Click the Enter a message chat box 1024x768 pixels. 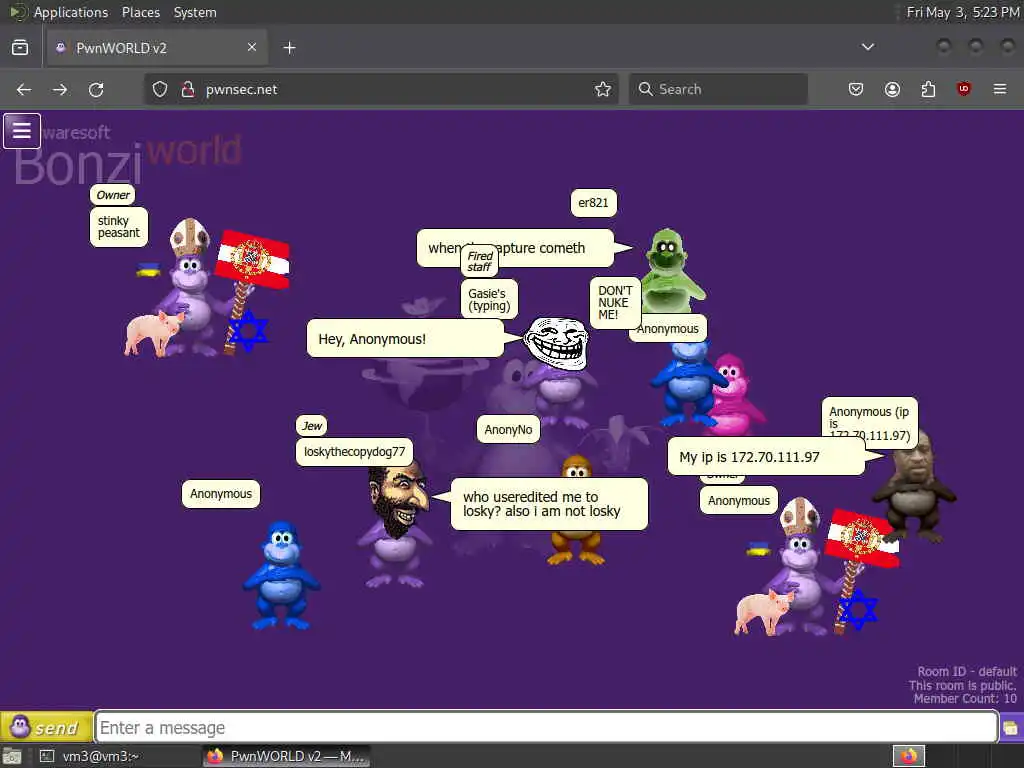tap(547, 728)
